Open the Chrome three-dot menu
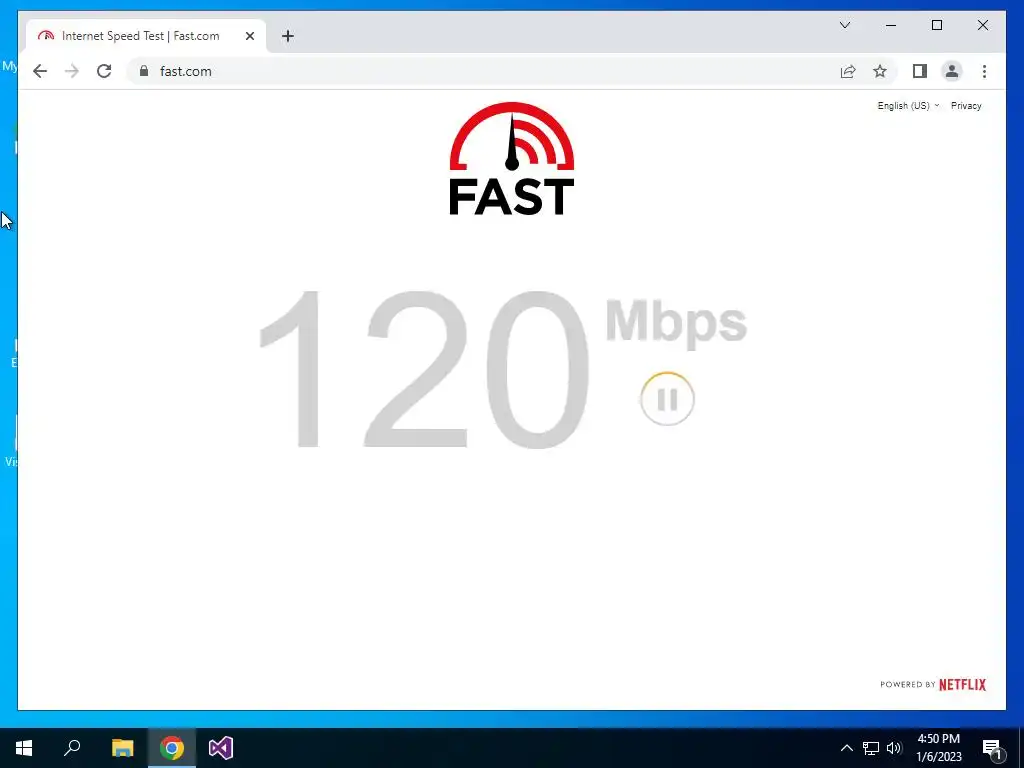Viewport: 1024px width, 768px height. click(x=984, y=71)
